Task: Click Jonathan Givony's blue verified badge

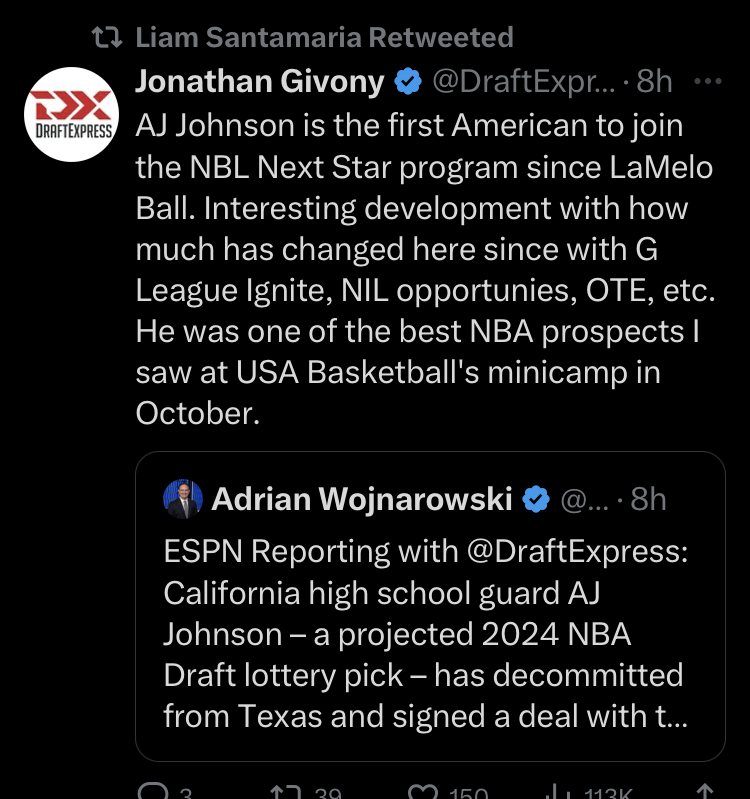Action: pyautogui.click(x=408, y=81)
